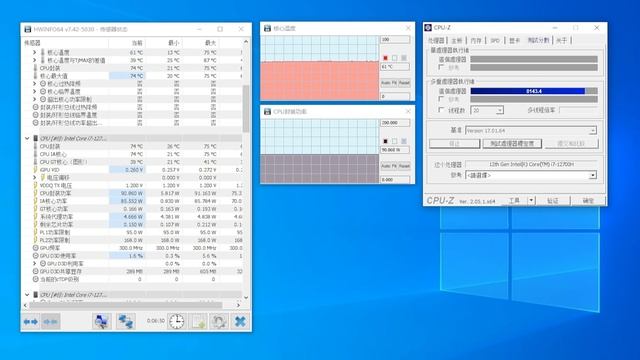Switch to 显卡 tab in CPU-Z
This screenshot has height=360, width=640.
point(515,40)
